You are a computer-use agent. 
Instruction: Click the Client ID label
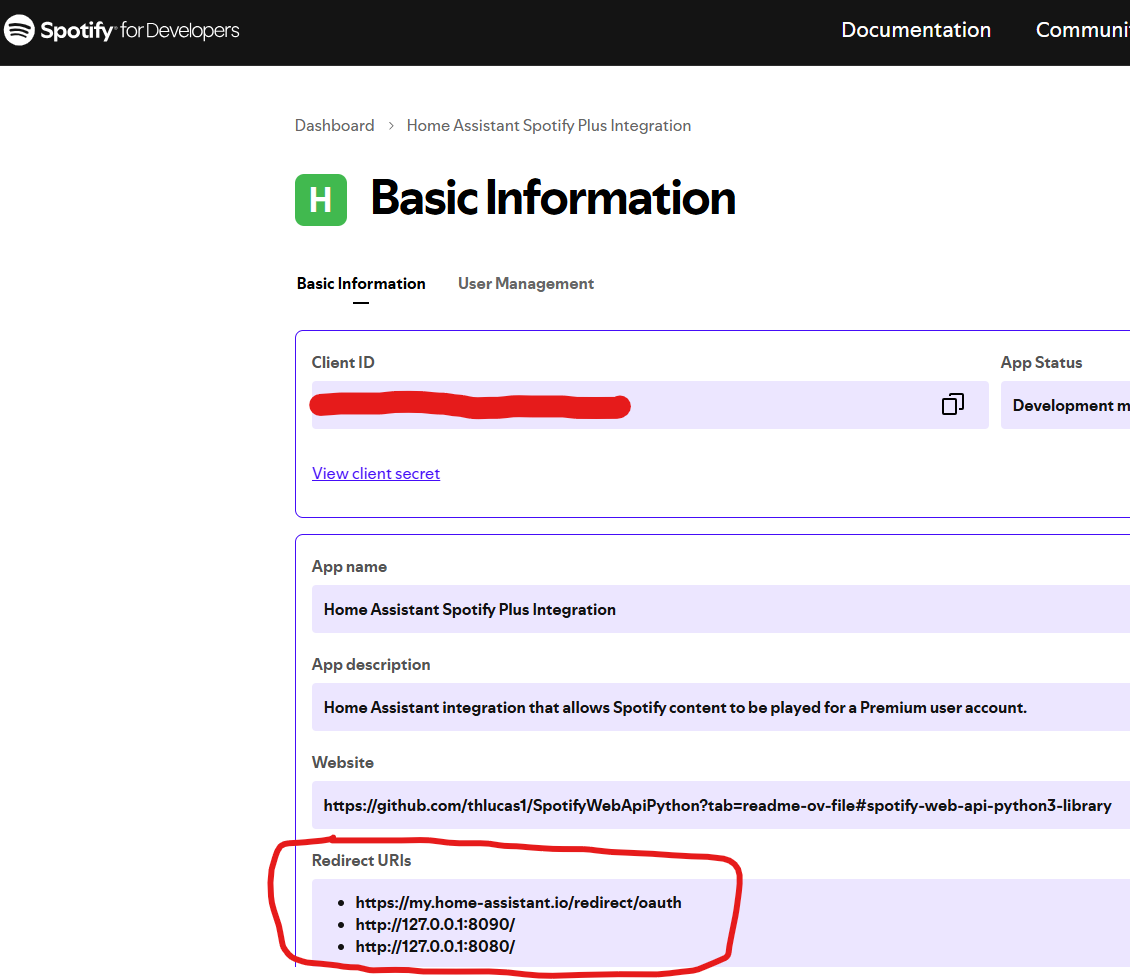click(343, 362)
